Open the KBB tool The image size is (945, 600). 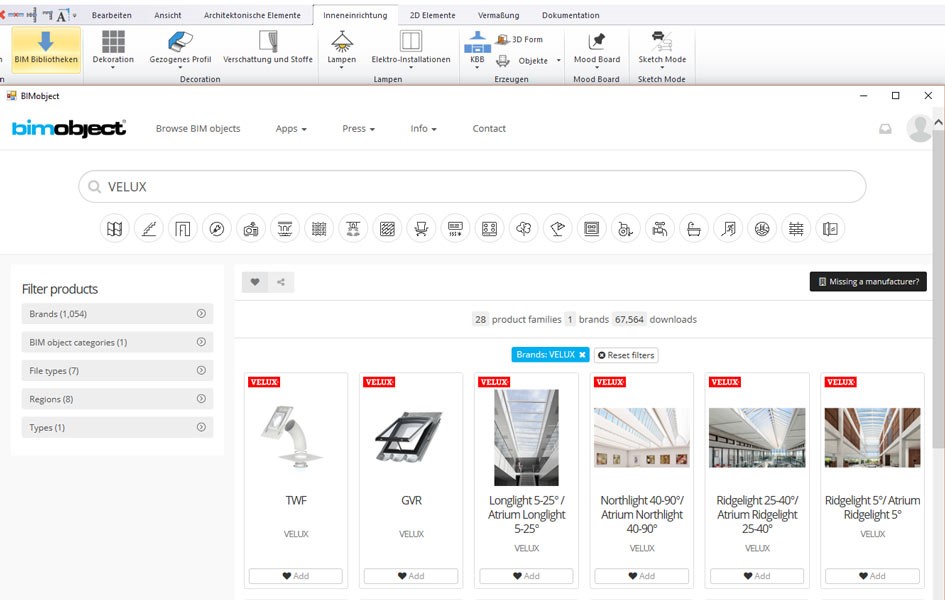(x=477, y=49)
